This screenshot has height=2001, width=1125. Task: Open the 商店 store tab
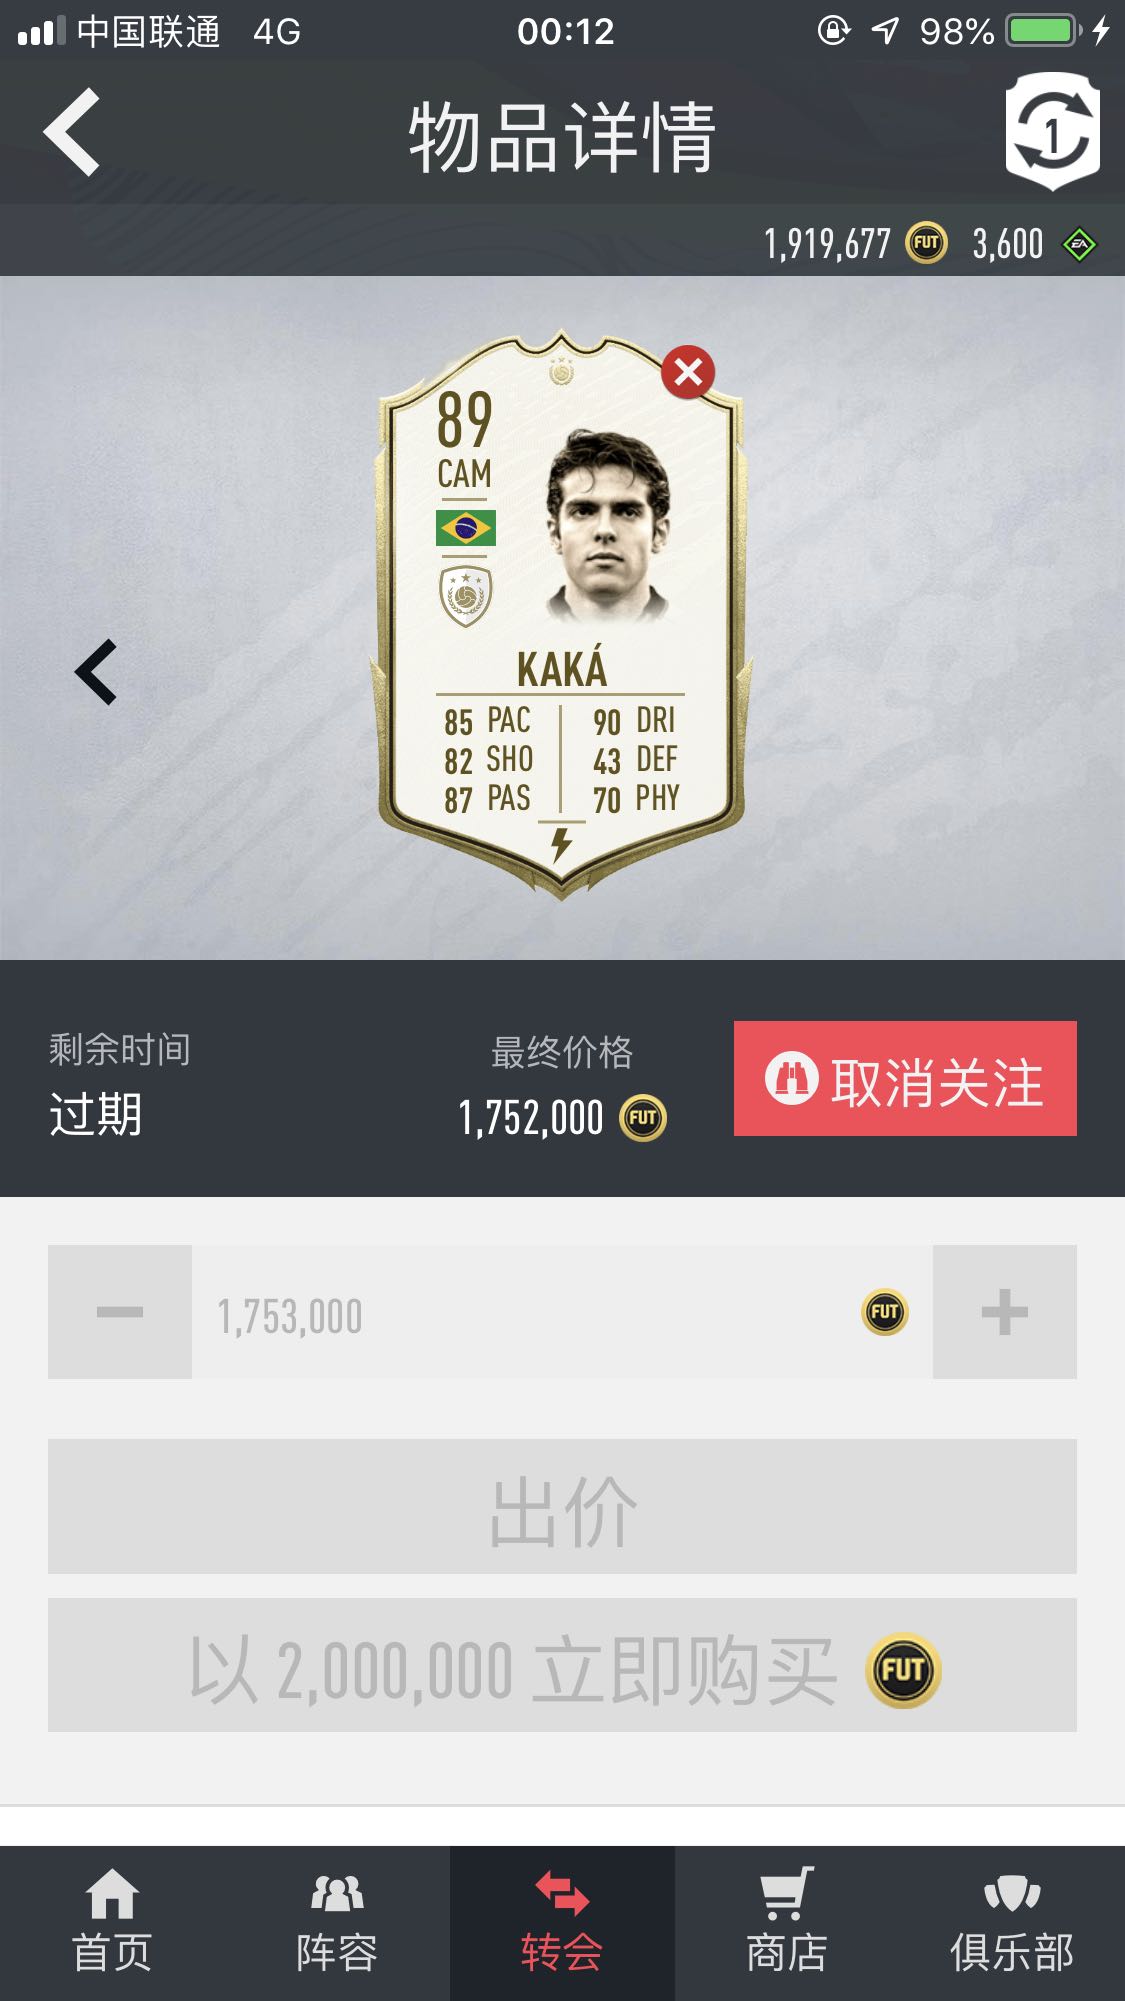787,1923
